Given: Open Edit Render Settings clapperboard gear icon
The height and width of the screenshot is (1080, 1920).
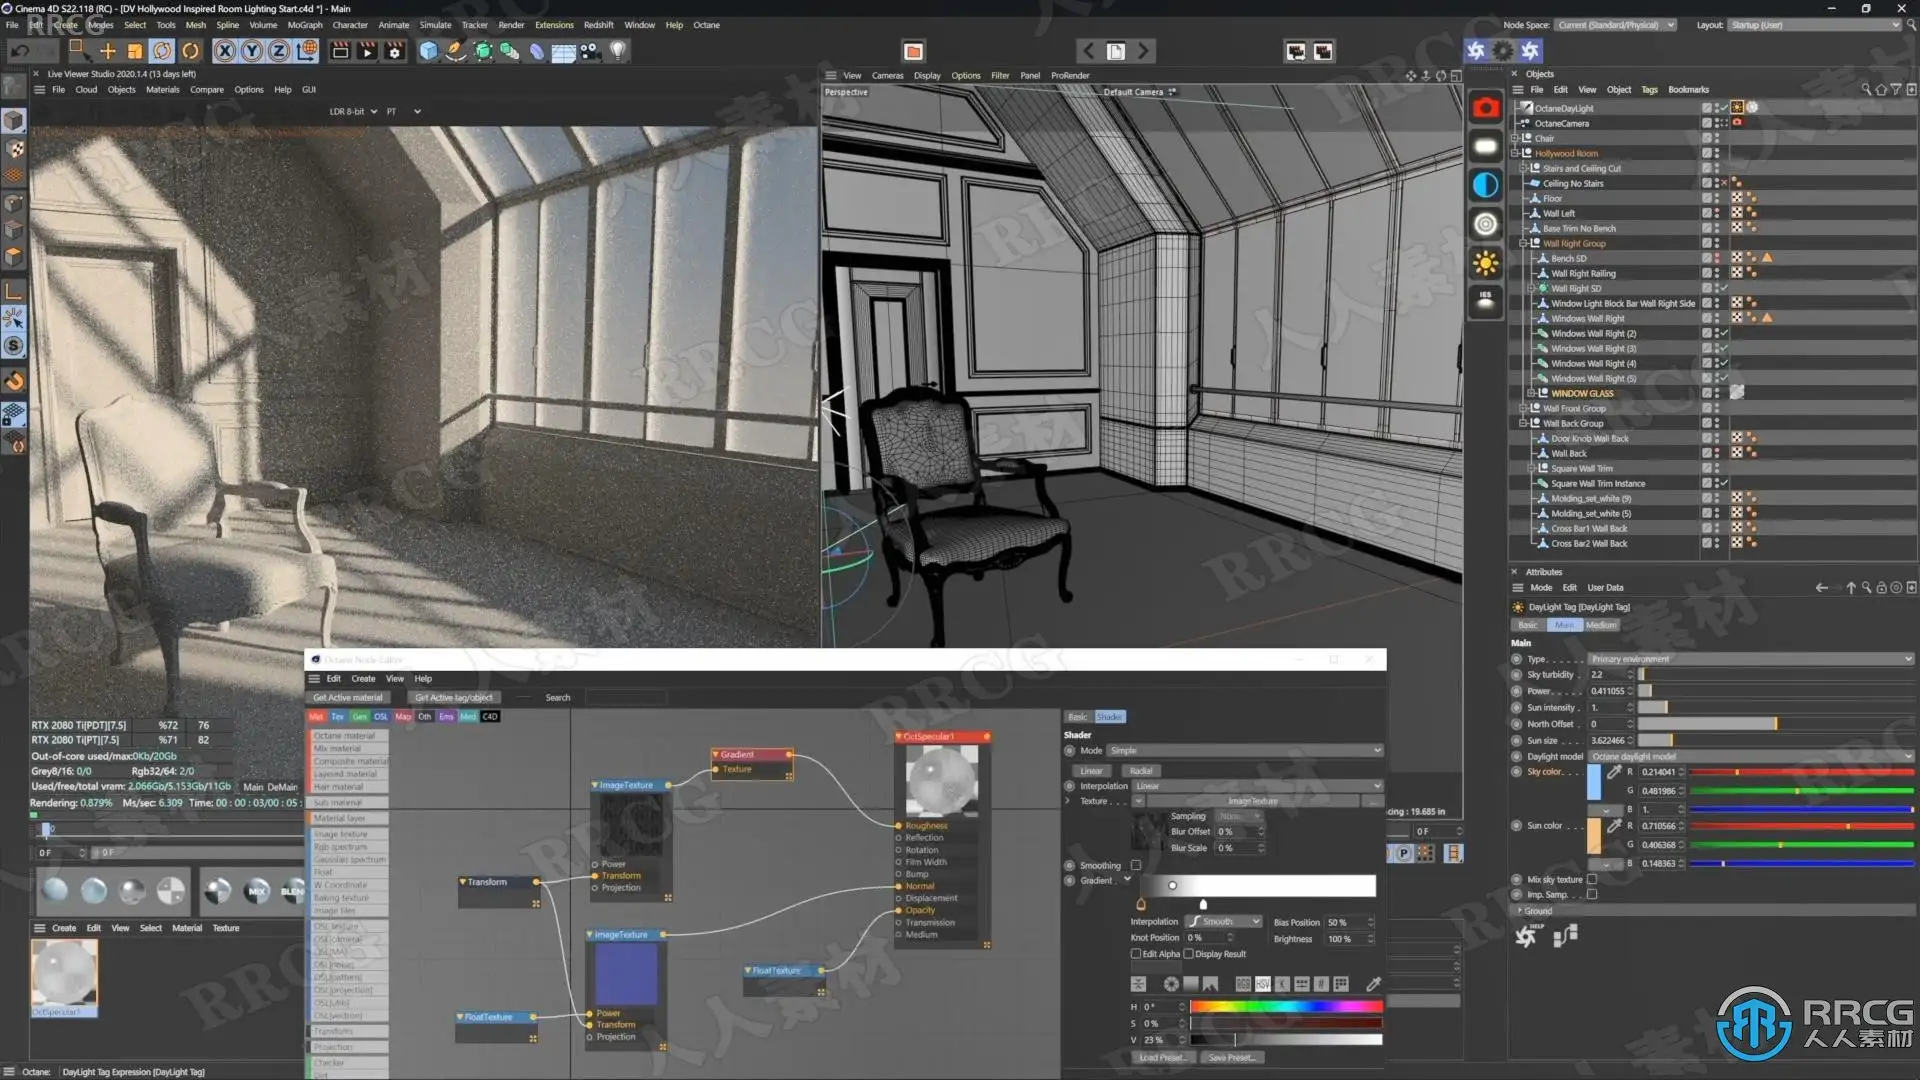Looking at the screenshot, I should coord(395,51).
